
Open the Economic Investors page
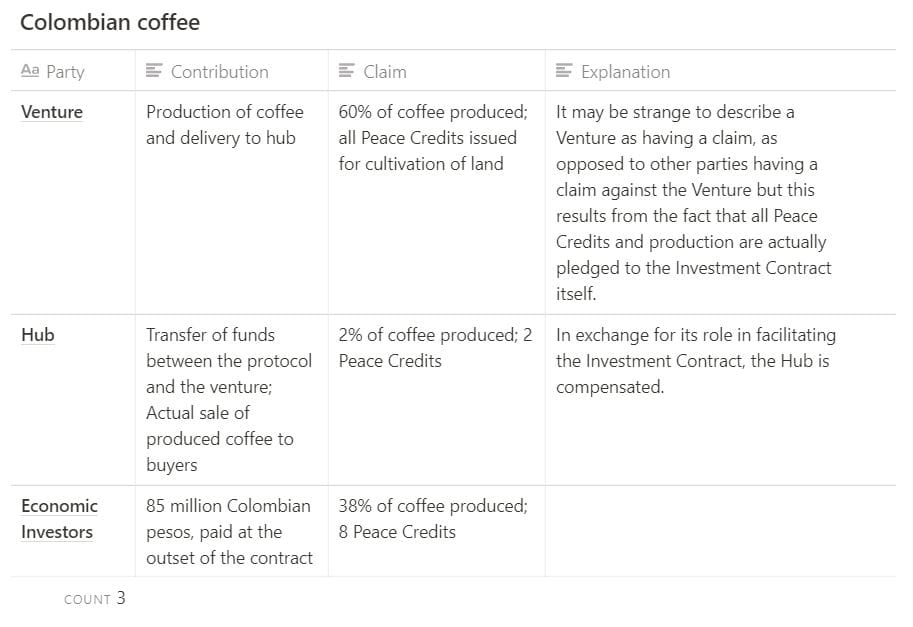[x=59, y=519]
